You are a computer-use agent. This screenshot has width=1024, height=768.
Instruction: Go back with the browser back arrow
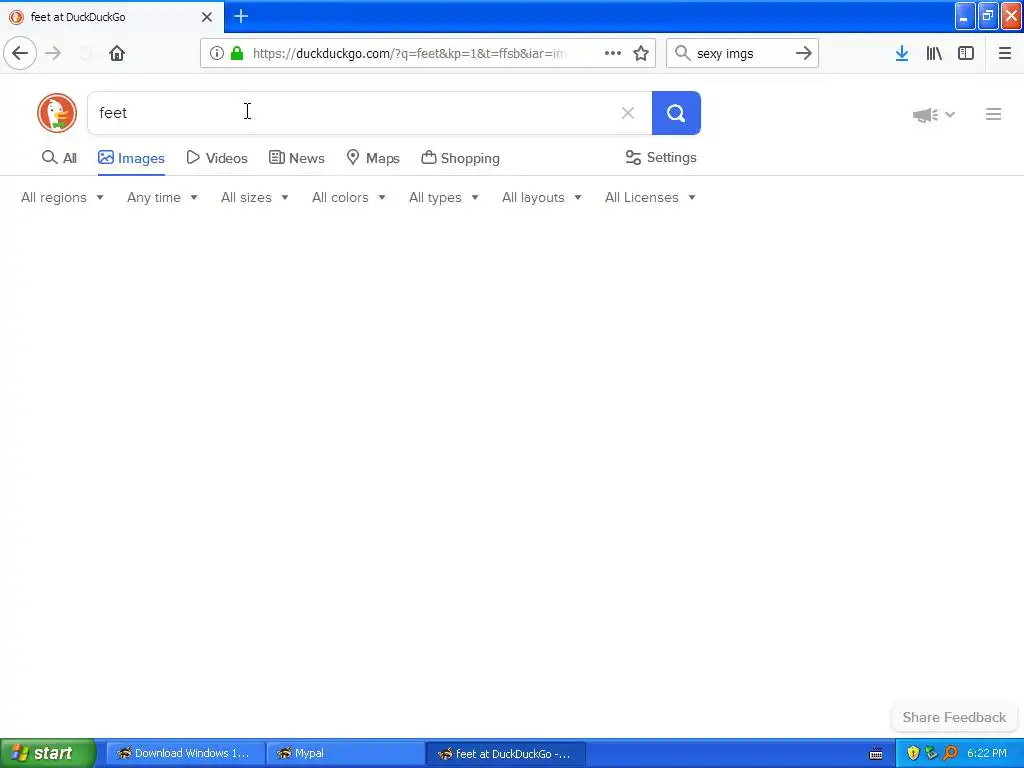click(x=20, y=54)
